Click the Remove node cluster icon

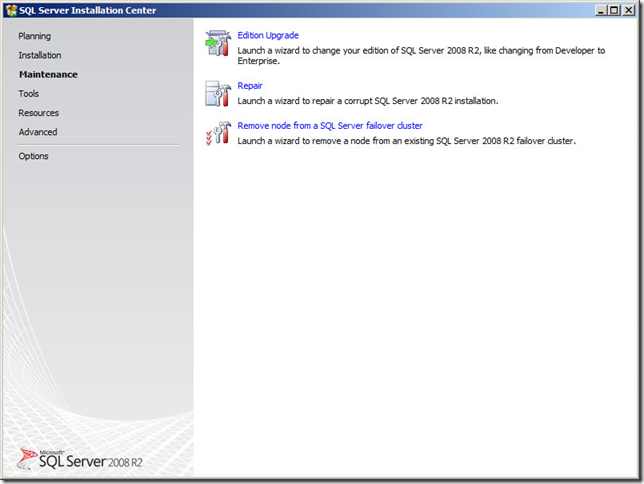pos(217,133)
